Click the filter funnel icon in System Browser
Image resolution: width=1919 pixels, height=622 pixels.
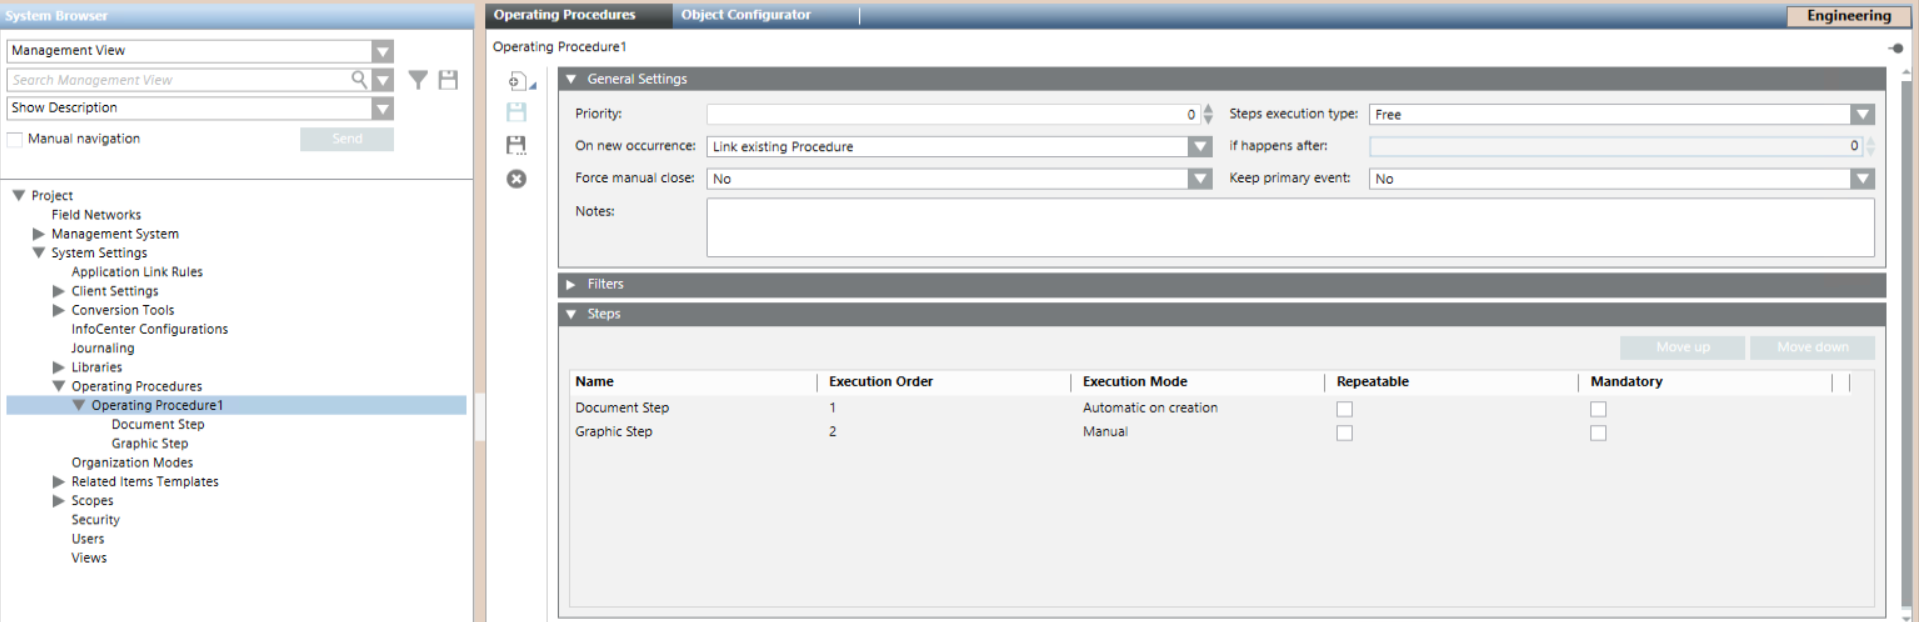[x=418, y=80]
